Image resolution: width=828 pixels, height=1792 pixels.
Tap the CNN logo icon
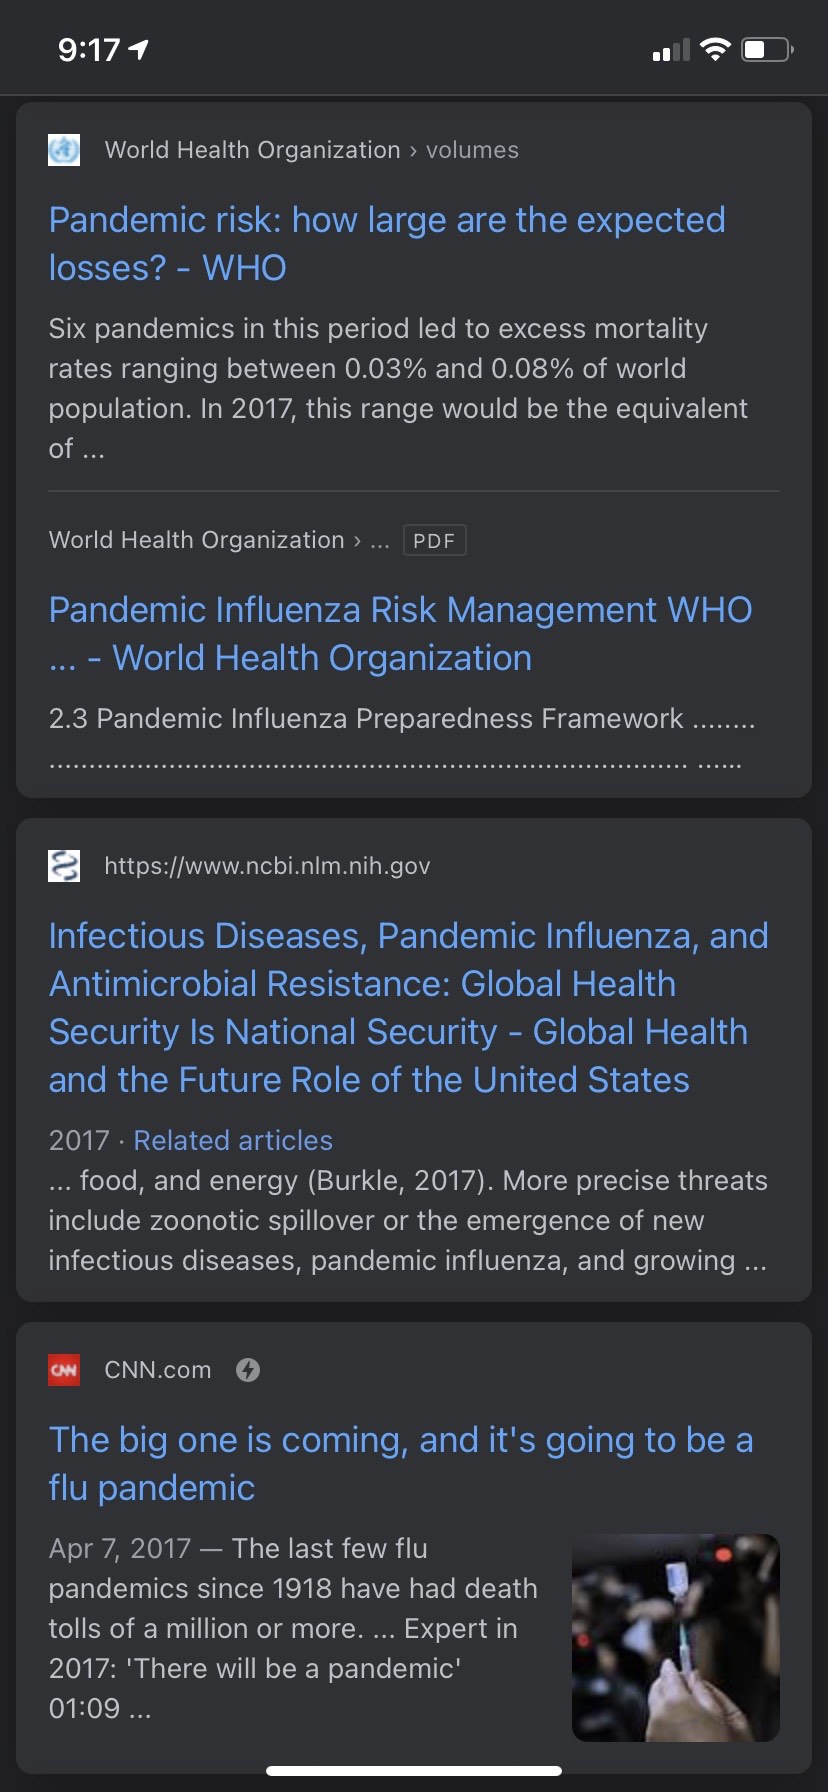pyautogui.click(x=64, y=1370)
